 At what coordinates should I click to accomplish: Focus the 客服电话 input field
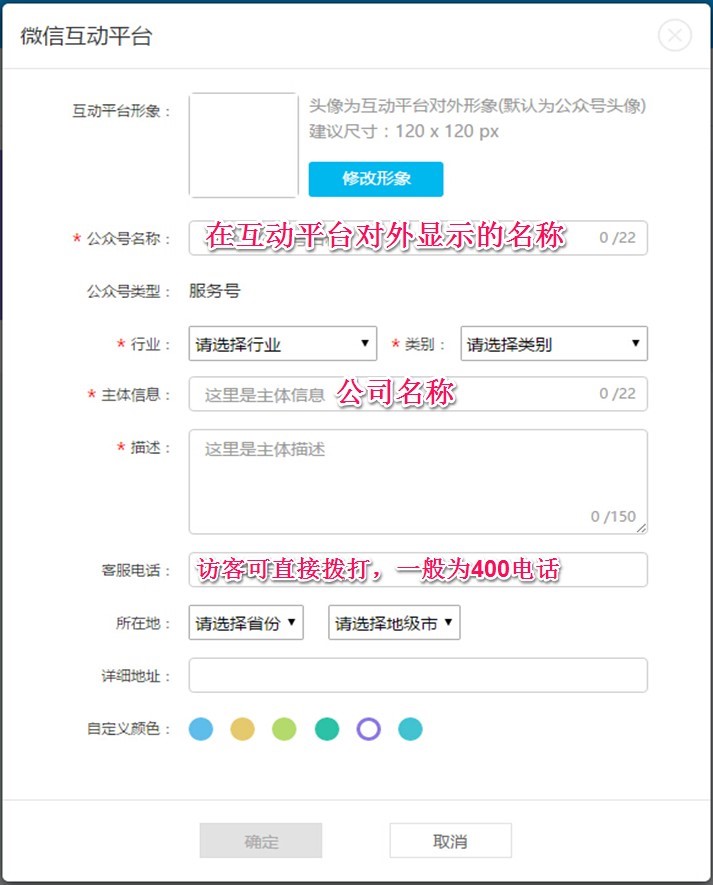point(418,570)
